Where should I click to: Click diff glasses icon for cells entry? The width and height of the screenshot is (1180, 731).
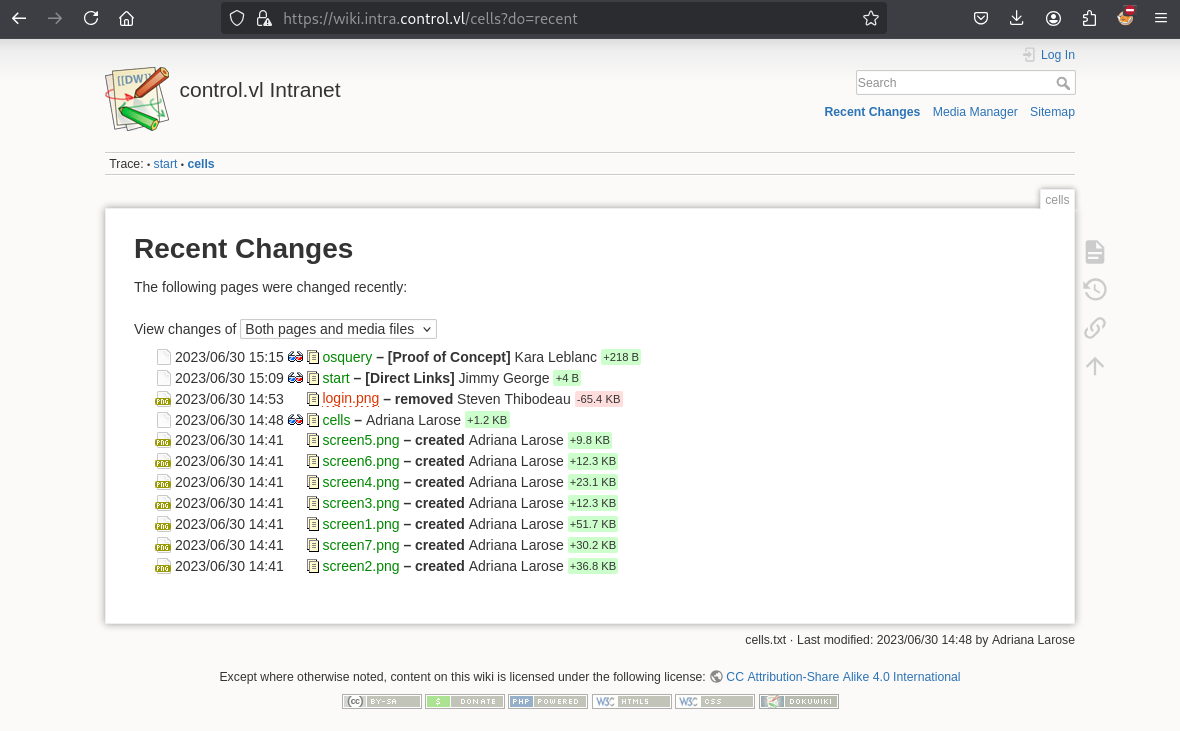(295, 420)
